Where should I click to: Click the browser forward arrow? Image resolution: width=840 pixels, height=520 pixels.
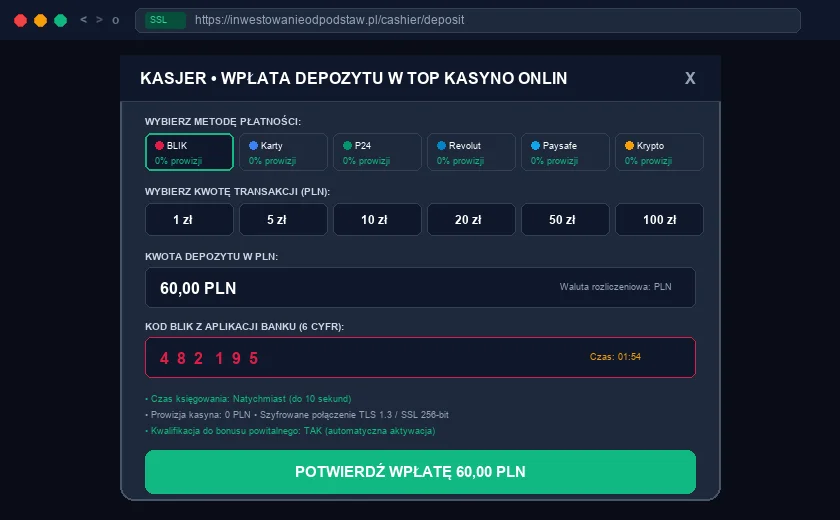99,20
